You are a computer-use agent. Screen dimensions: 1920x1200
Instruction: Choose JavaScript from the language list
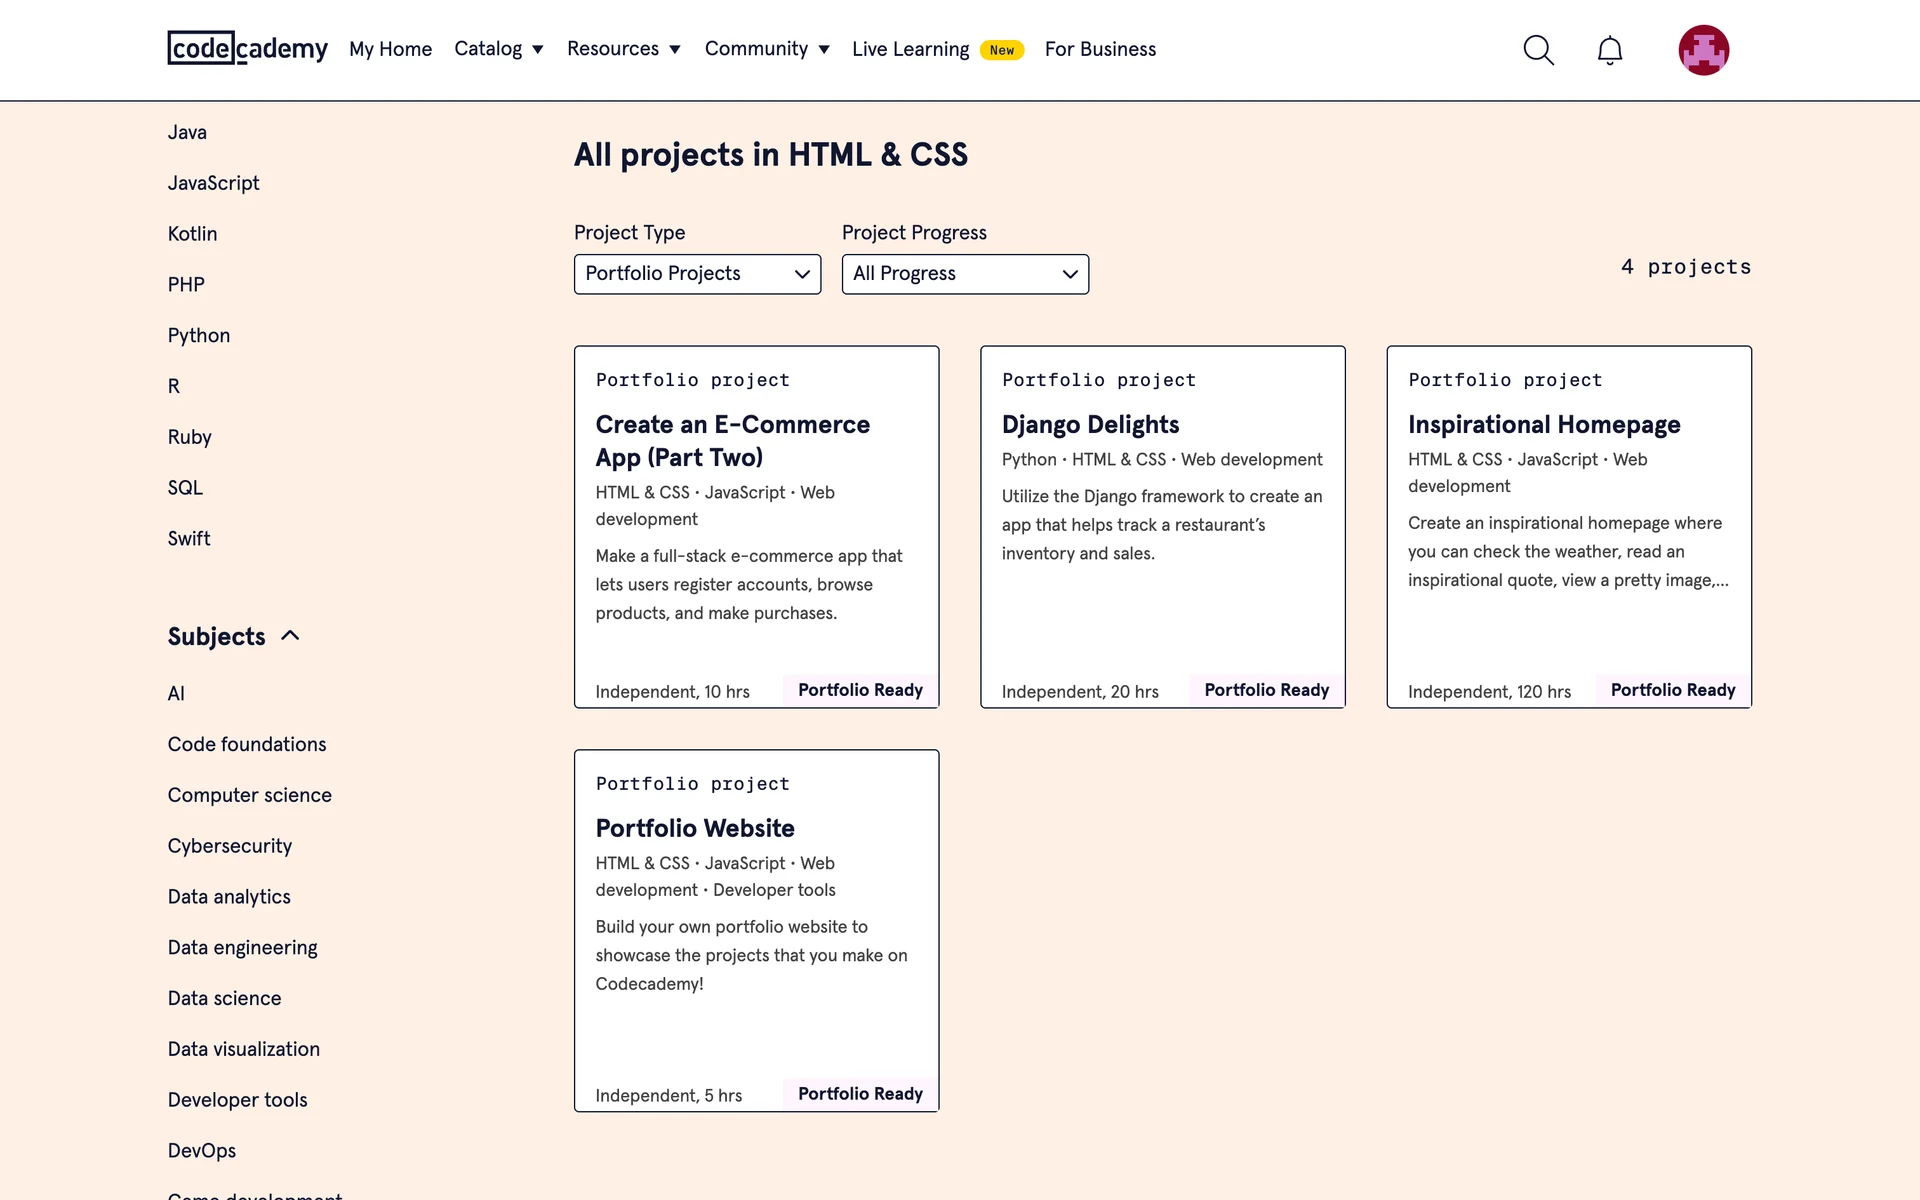pyautogui.click(x=213, y=183)
